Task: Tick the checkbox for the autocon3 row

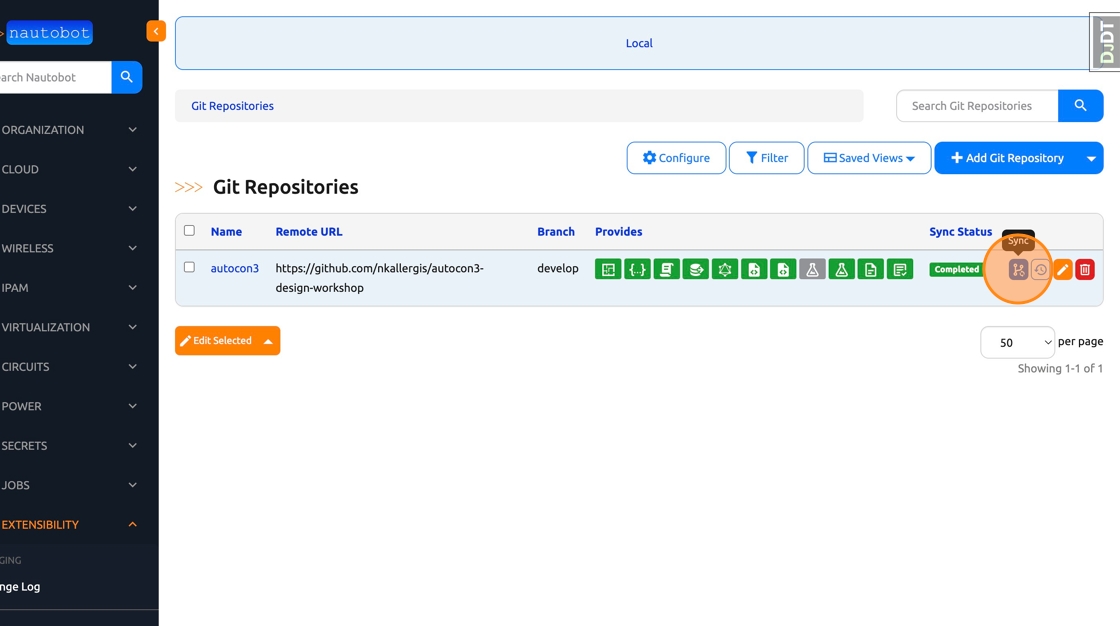Action: click(189, 267)
